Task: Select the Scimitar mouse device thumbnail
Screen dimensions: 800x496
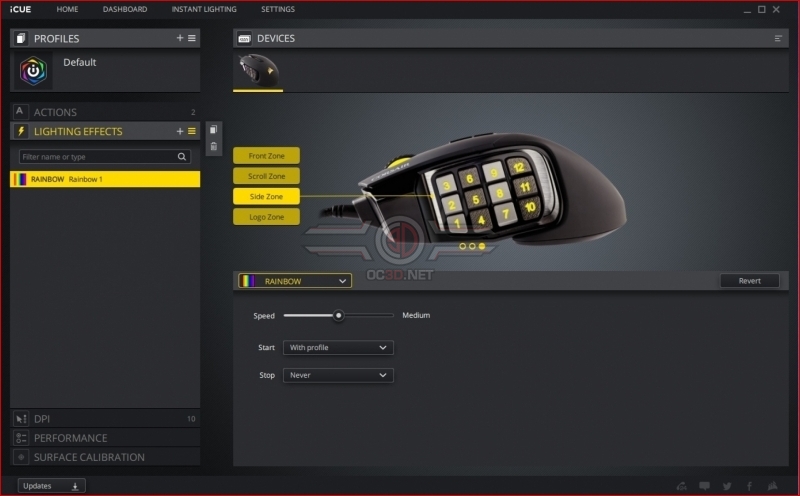Action: tap(258, 71)
